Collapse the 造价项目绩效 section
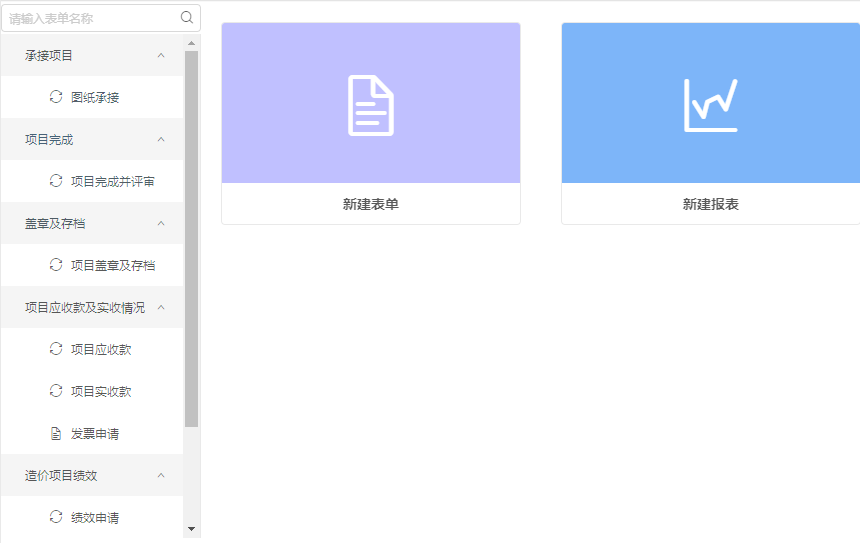Viewport: 860px width, 543px height. point(161,475)
